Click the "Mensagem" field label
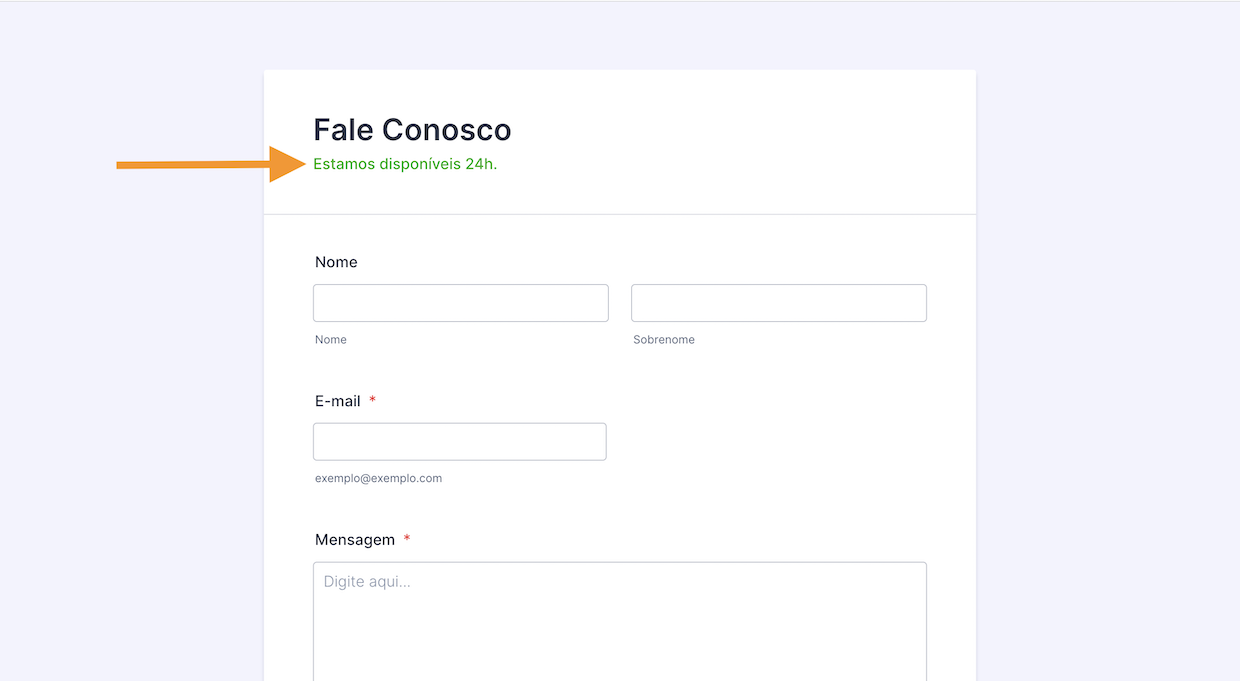Image resolution: width=1240 pixels, height=681 pixels. (x=355, y=540)
